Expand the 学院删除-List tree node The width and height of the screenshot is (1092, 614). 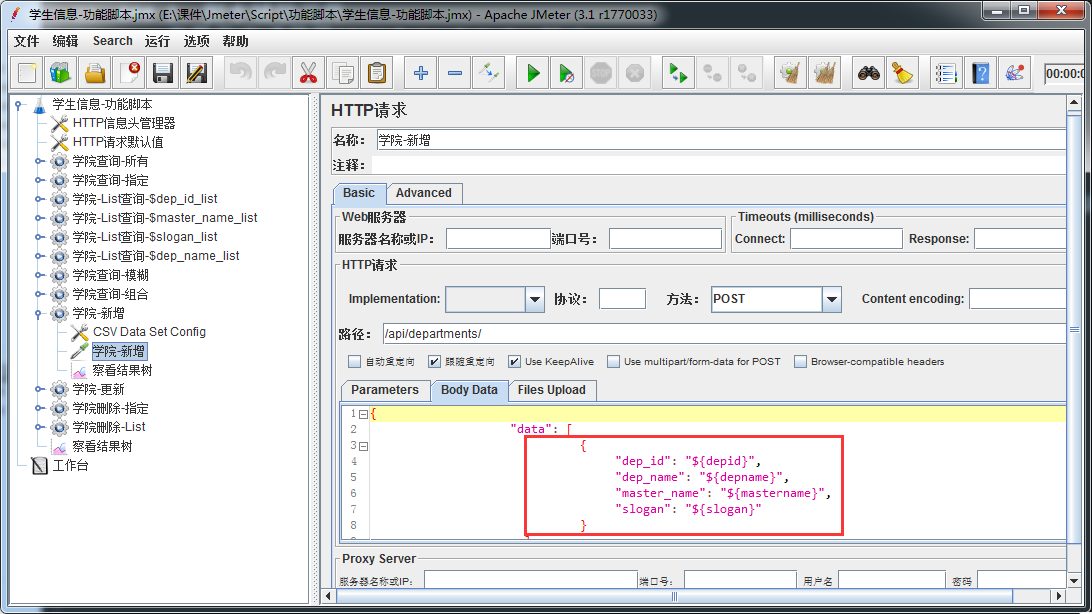point(38,427)
